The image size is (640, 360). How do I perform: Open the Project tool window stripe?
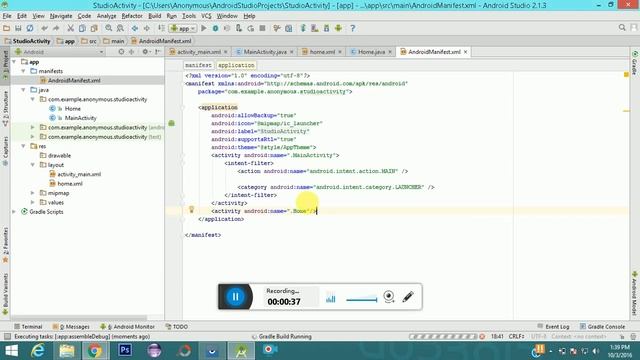pyautogui.click(x=5, y=64)
